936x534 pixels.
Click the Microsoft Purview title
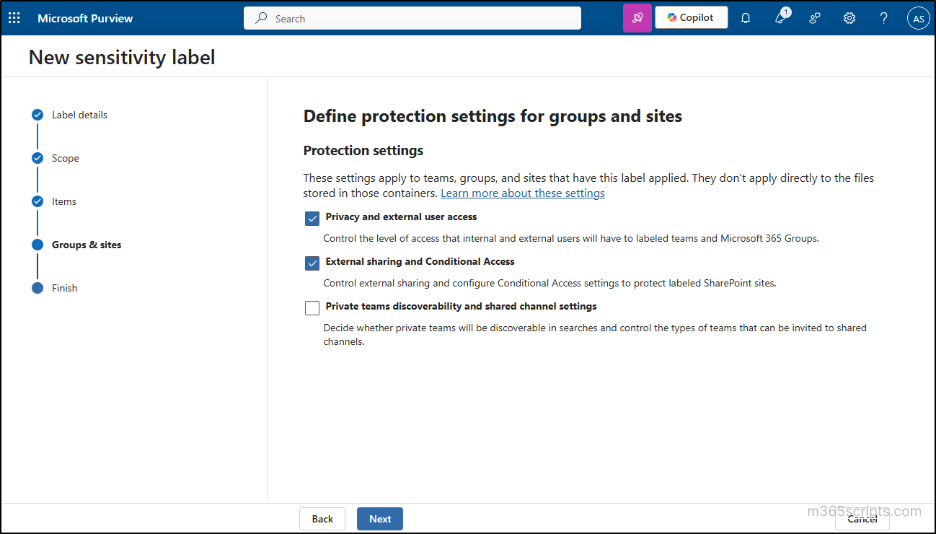85,18
